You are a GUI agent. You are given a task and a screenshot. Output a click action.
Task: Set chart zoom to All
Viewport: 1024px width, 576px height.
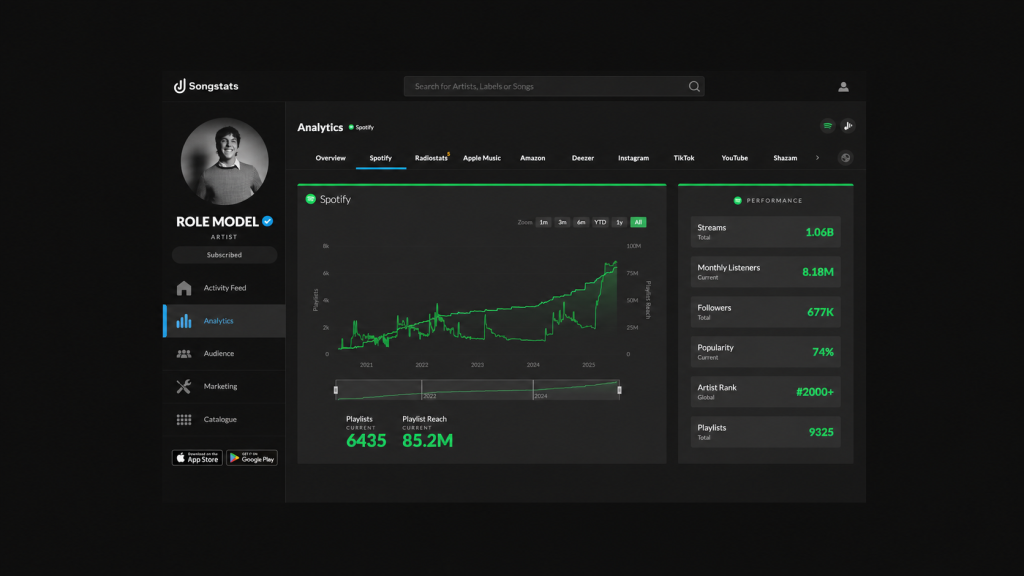click(638, 222)
